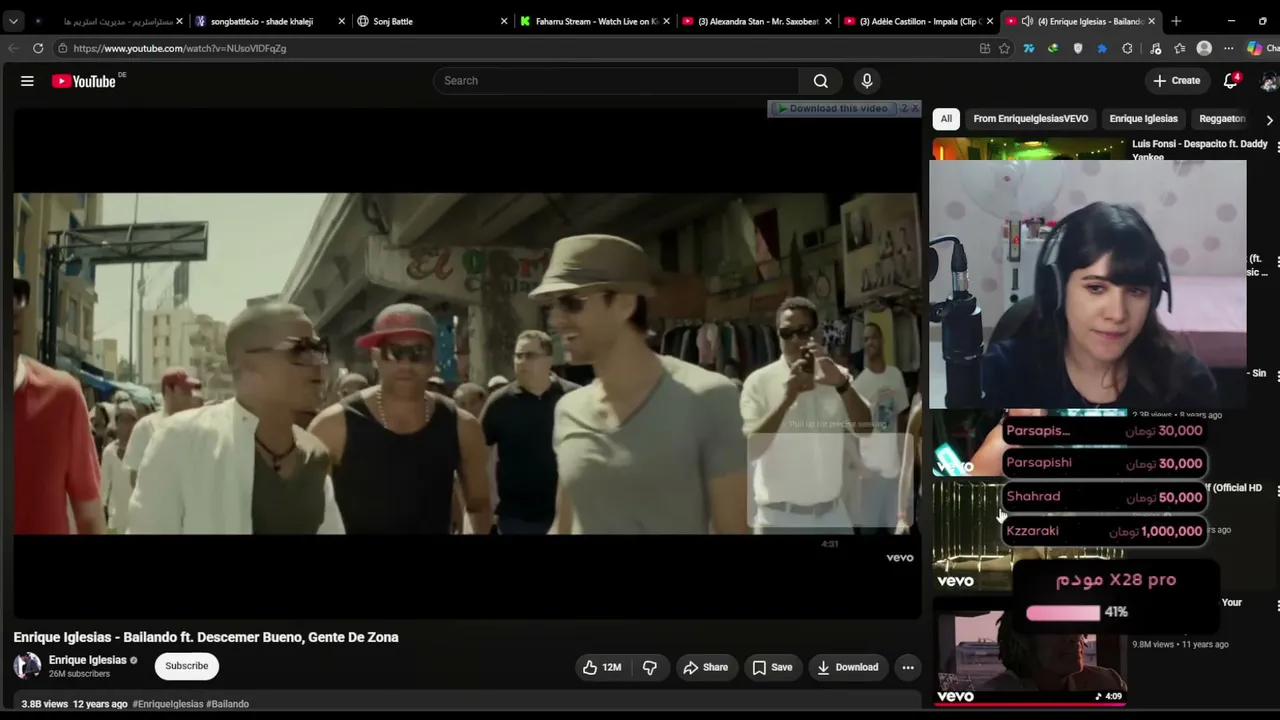Like the Bailando video
Screen dimensions: 1280x720
pos(601,667)
